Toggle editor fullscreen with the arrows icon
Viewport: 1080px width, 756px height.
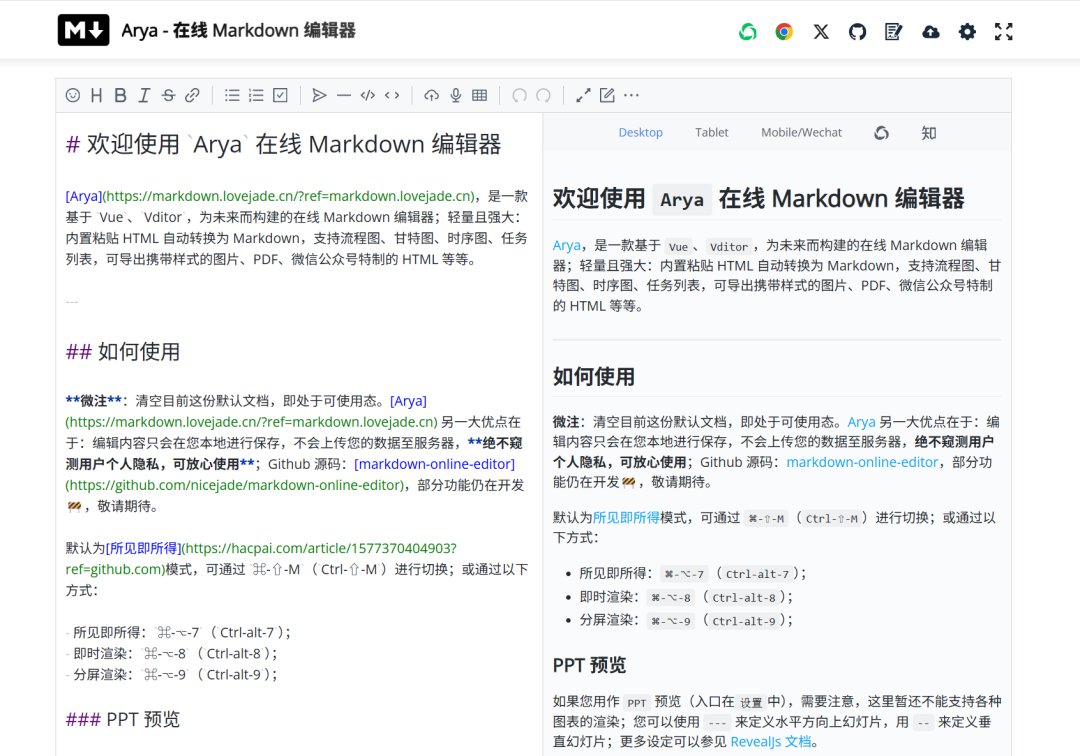tap(583, 95)
